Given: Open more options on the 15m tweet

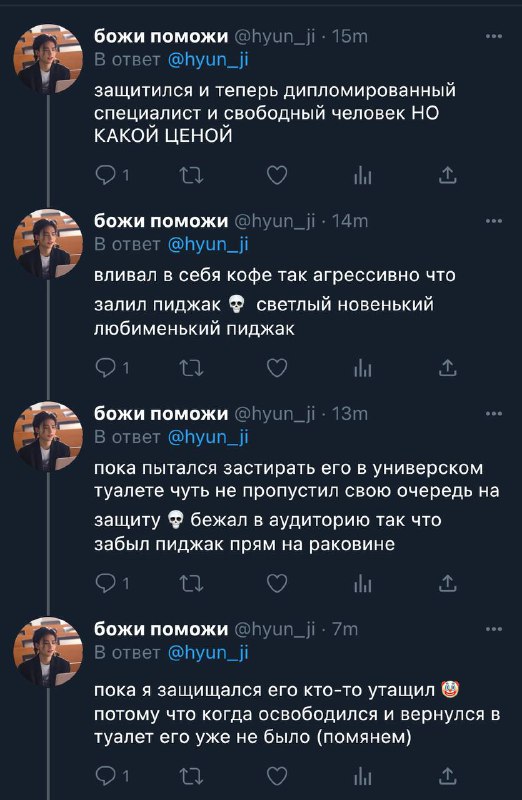Looking at the screenshot, I should click(x=493, y=36).
